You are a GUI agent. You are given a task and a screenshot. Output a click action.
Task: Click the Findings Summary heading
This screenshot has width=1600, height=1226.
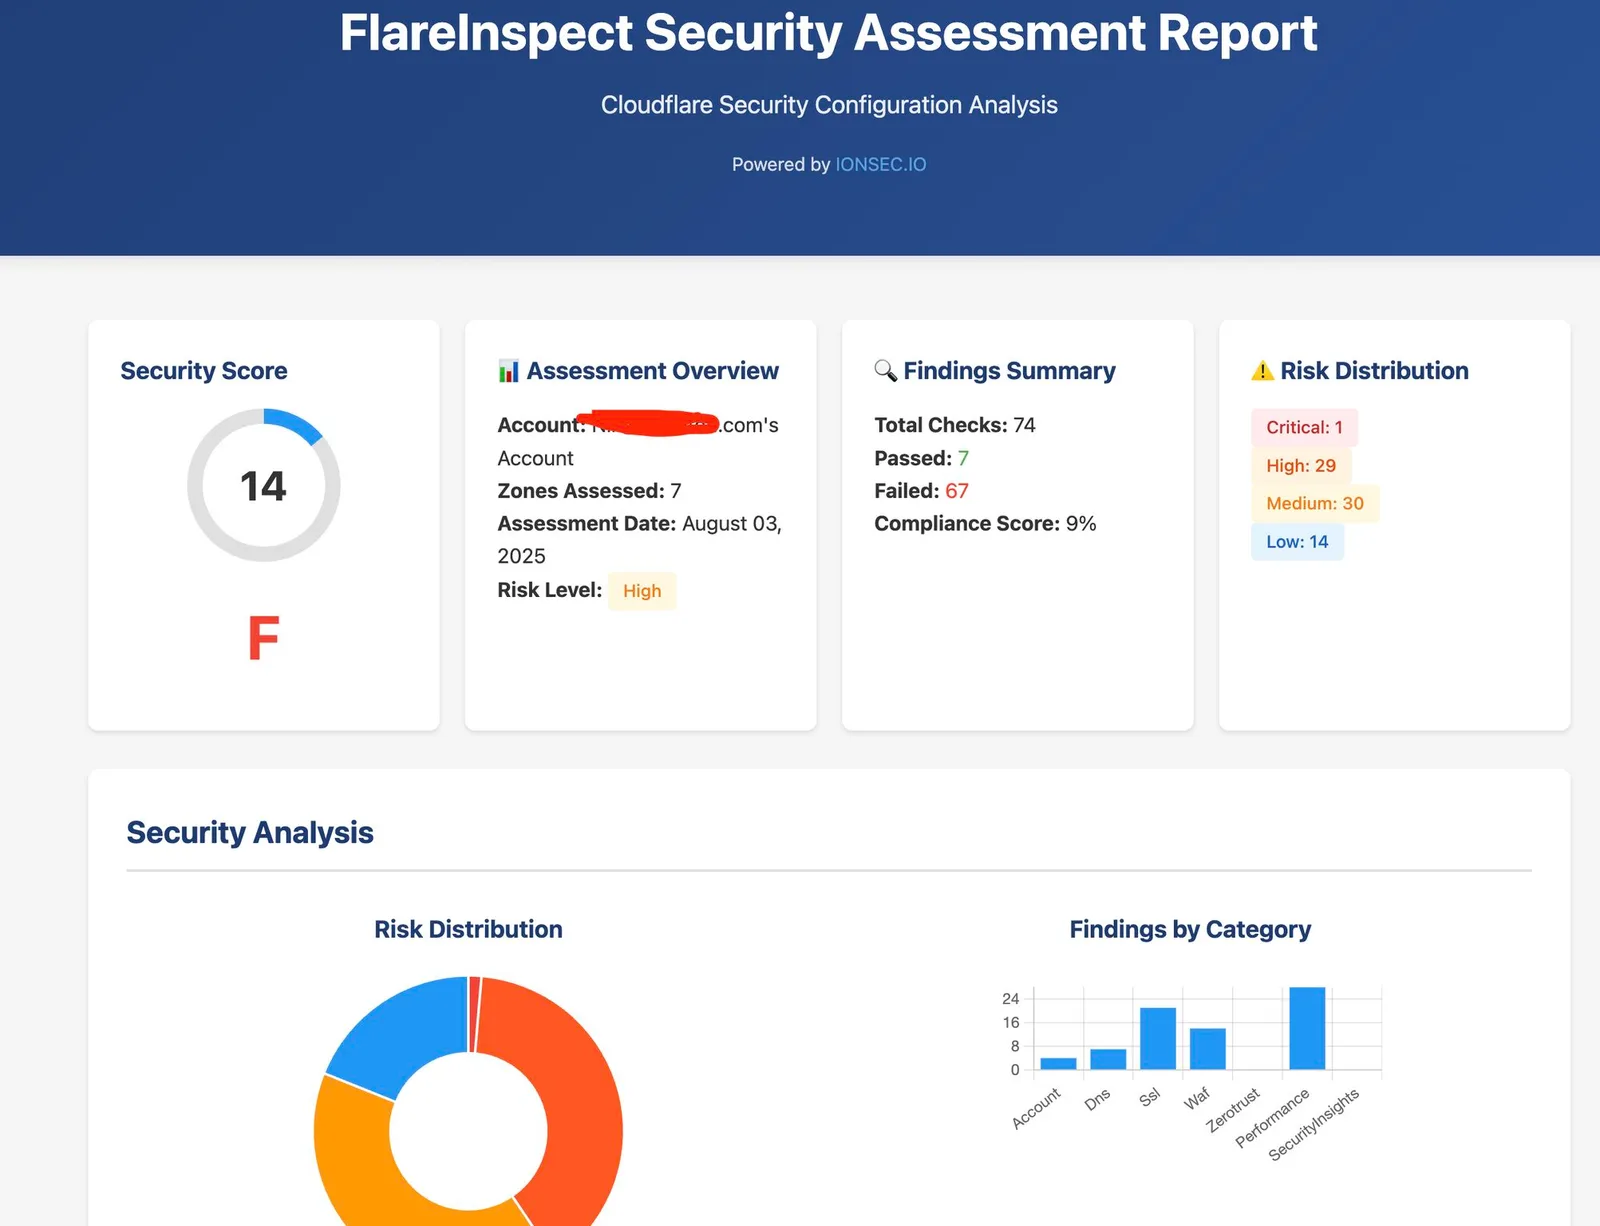click(1009, 371)
